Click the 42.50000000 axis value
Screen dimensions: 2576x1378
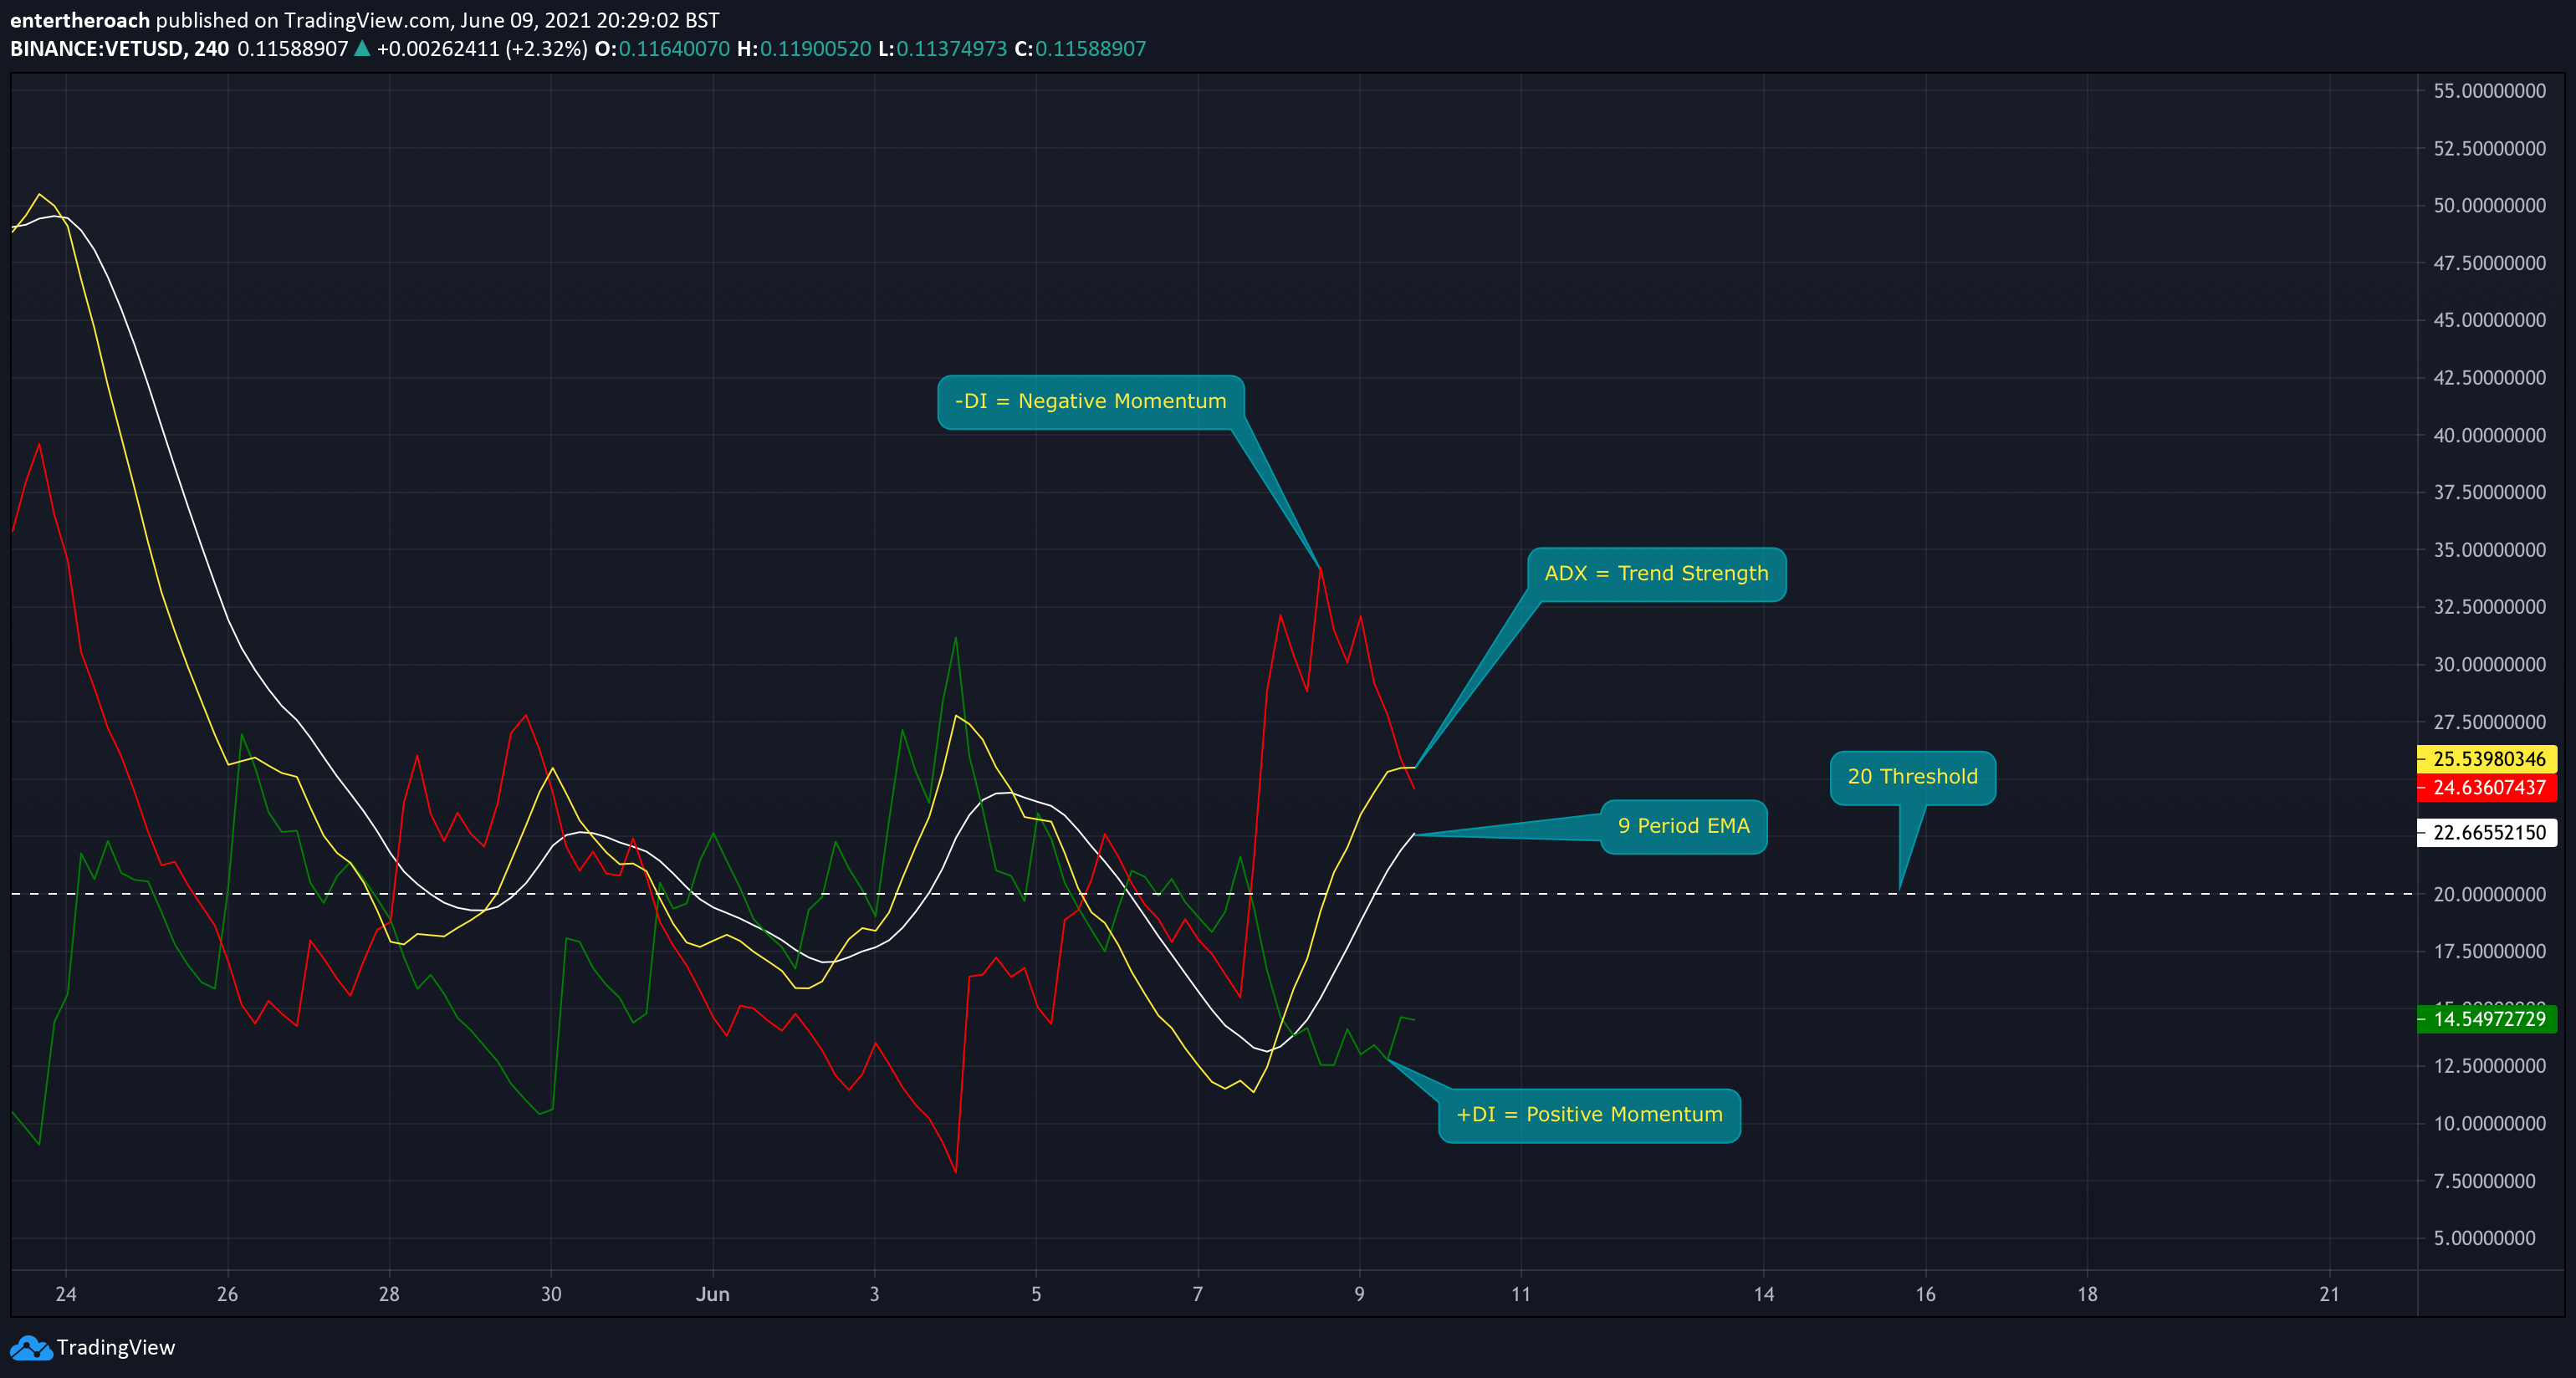(x=2489, y=378)
